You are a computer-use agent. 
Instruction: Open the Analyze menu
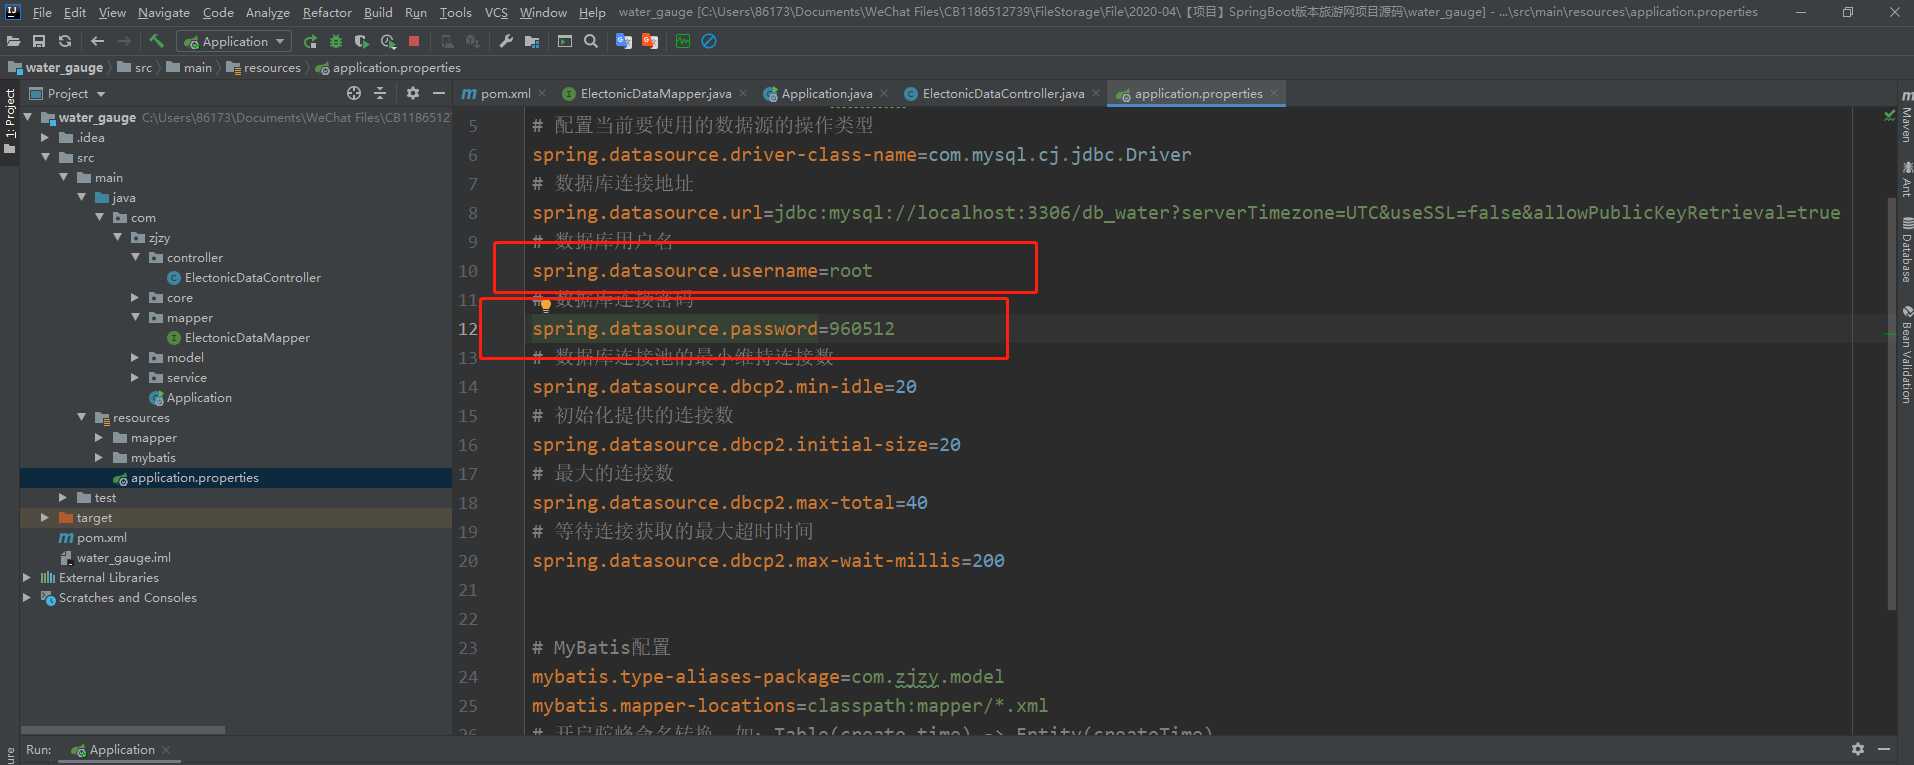267,12
